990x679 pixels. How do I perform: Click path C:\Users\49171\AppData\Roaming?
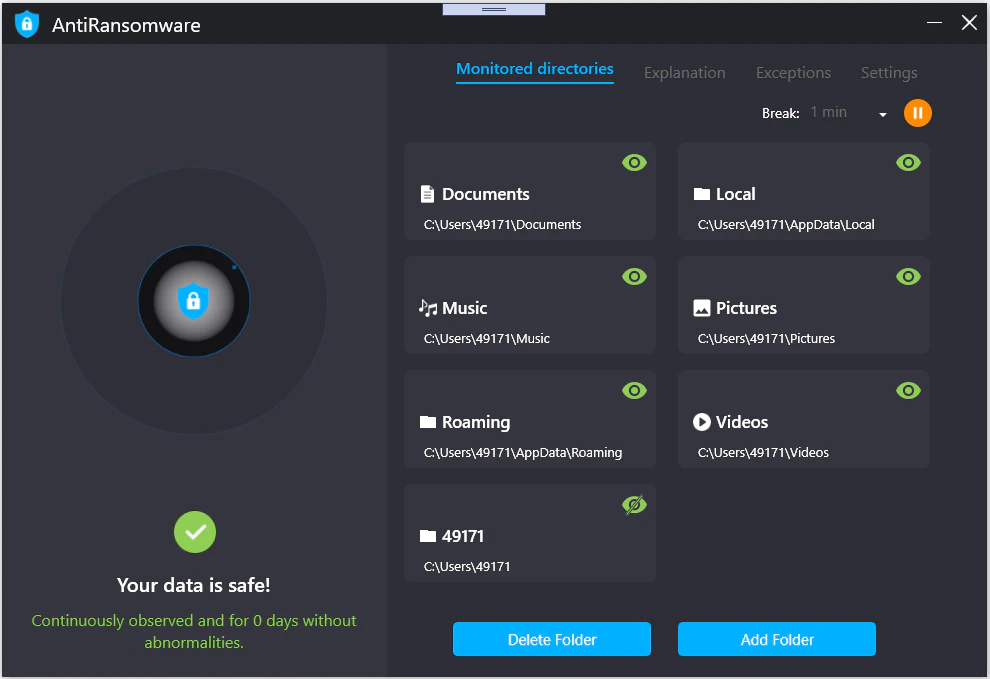[x=523, y=453]
